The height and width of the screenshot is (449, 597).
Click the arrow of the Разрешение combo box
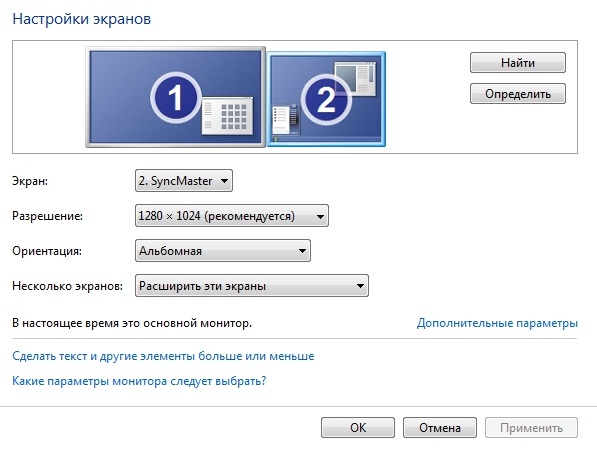tap(320, 216)
